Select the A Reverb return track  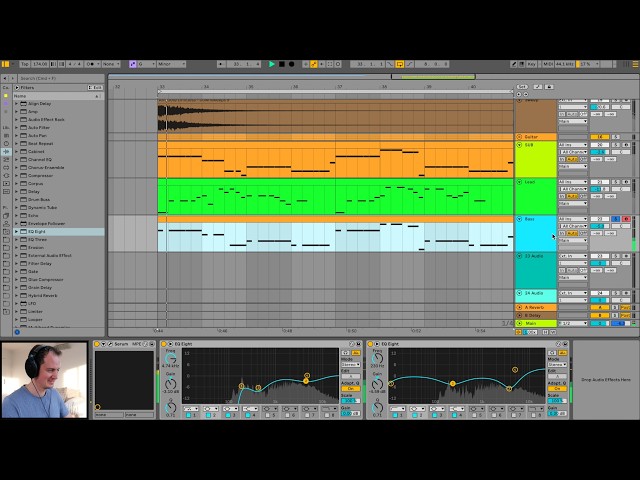click(x=536, y=307)
